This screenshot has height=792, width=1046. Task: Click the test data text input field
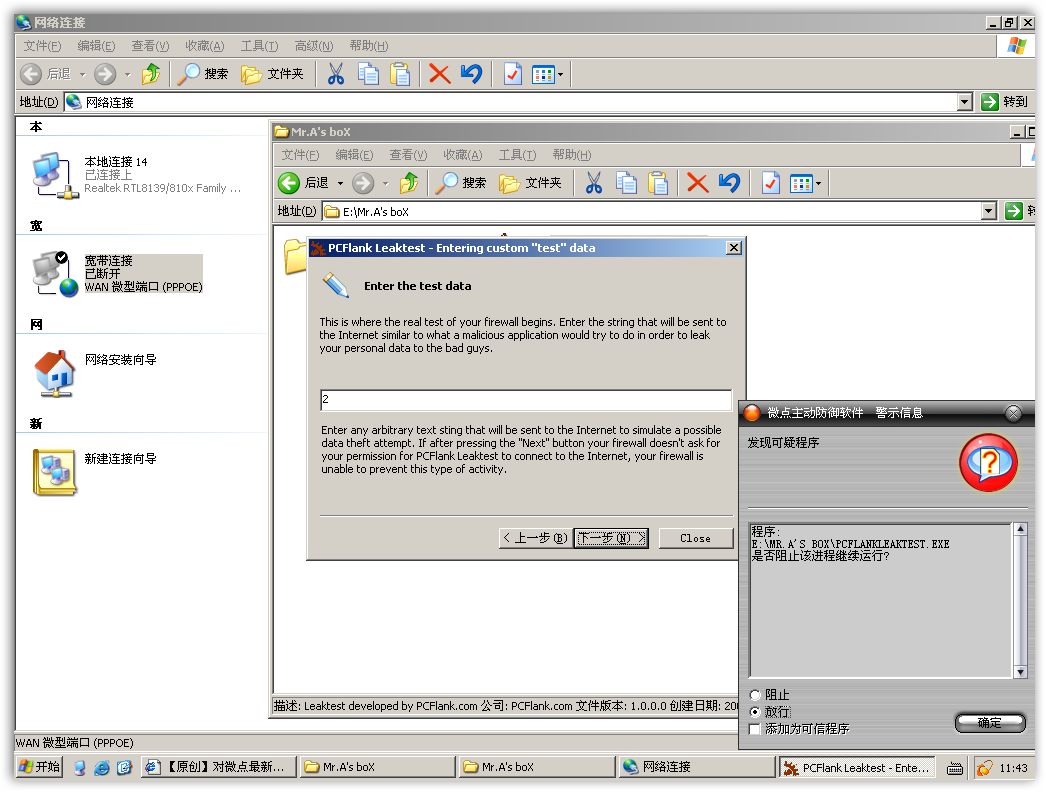click(x=526, y=400)
